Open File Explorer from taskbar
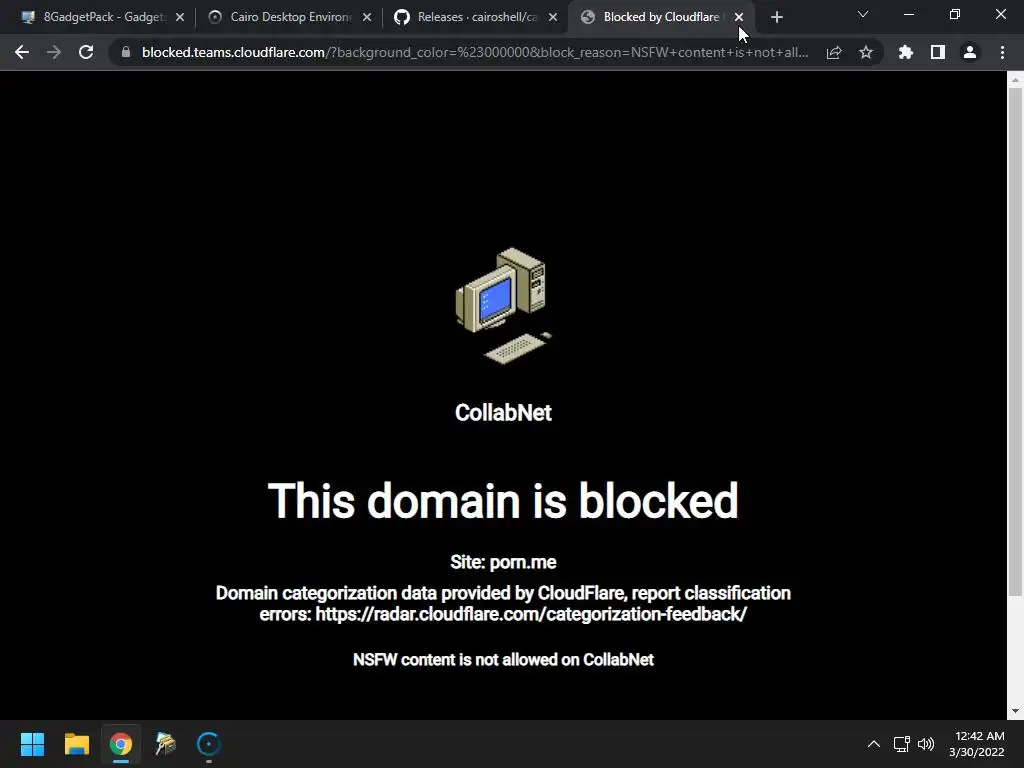Screen dimensions: 1024x768 click(76, 744)
